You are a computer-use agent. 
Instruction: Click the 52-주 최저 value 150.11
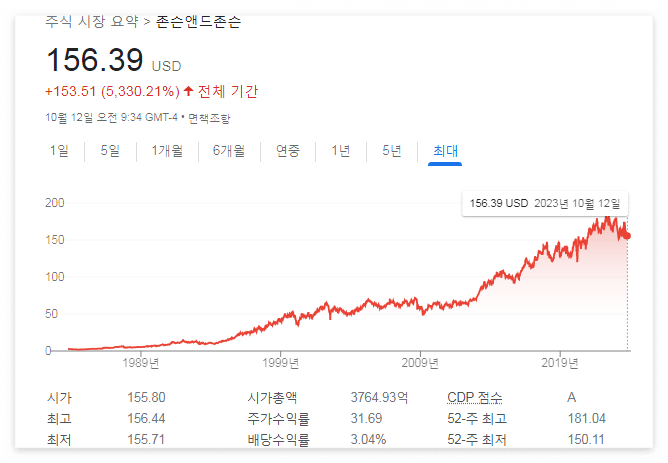(x=586, y=439)
